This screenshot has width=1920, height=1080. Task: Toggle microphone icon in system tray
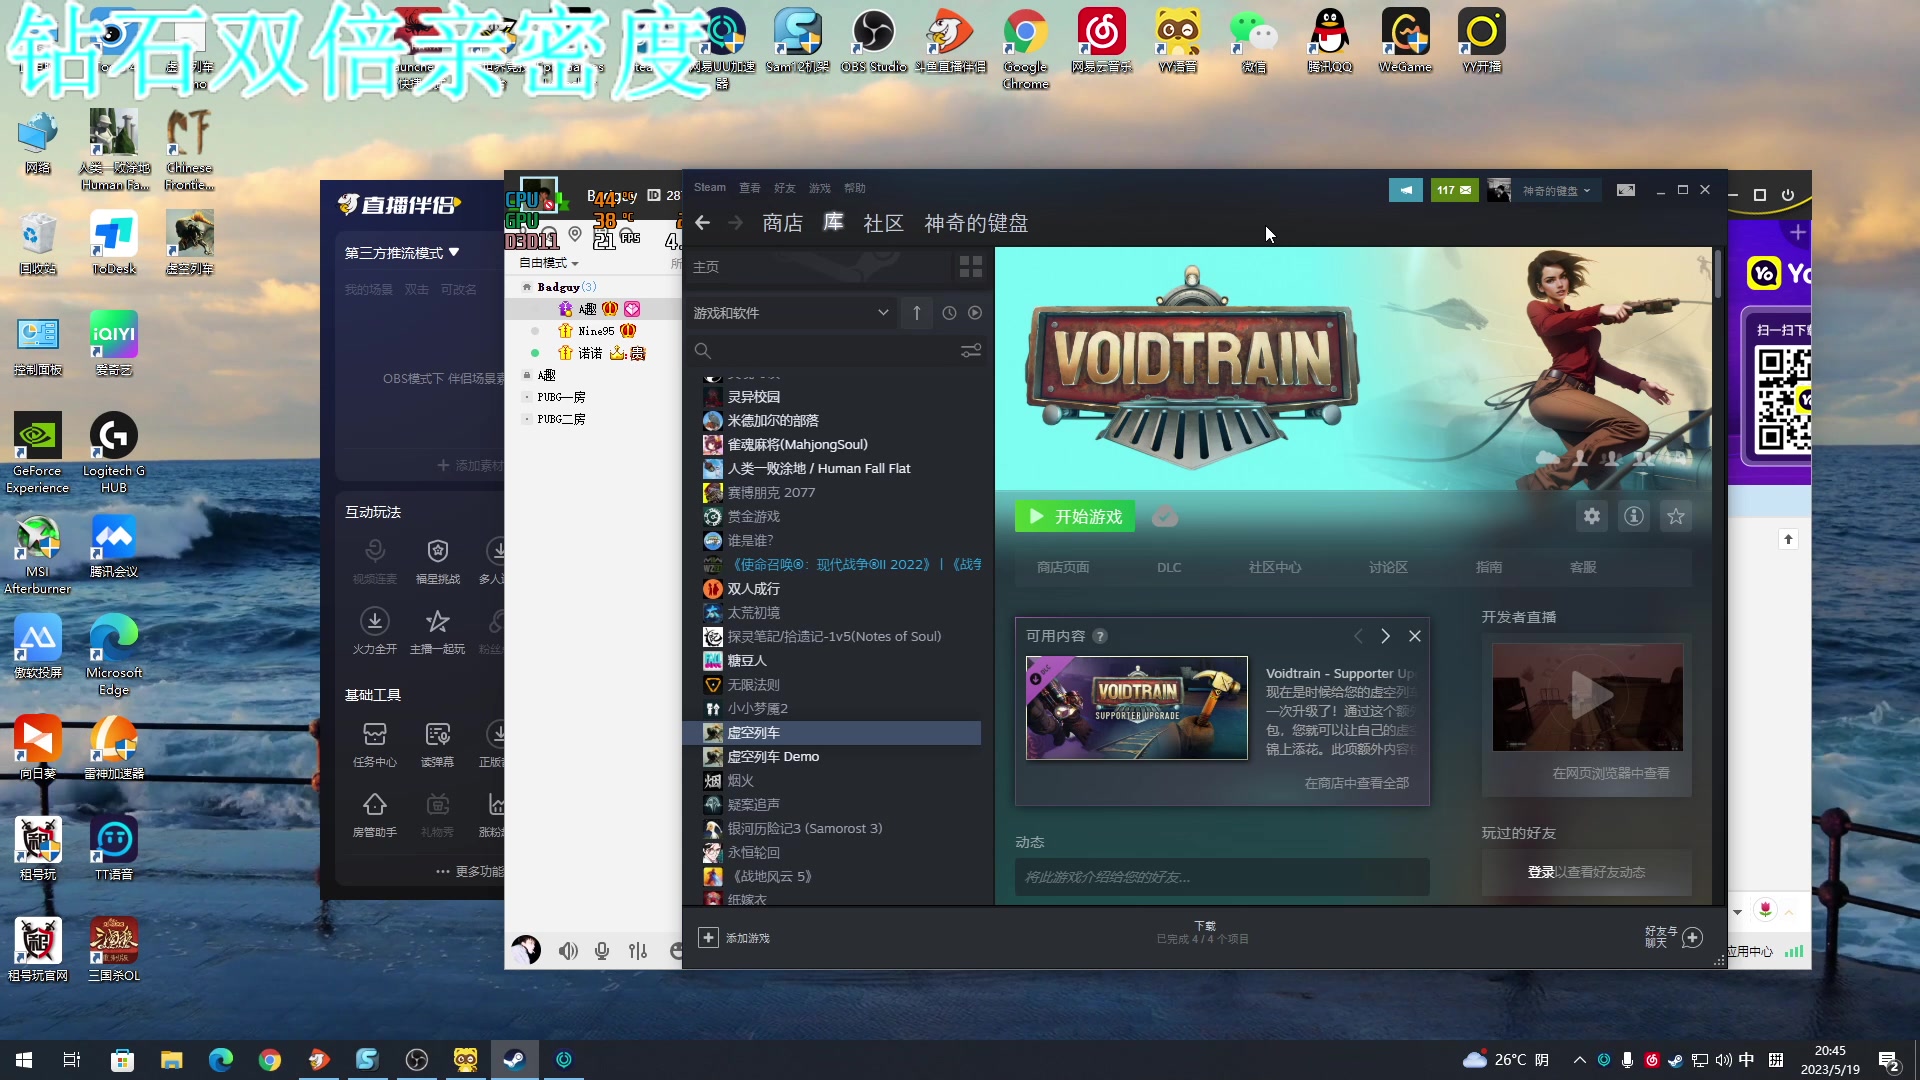pos(1628,1060)
